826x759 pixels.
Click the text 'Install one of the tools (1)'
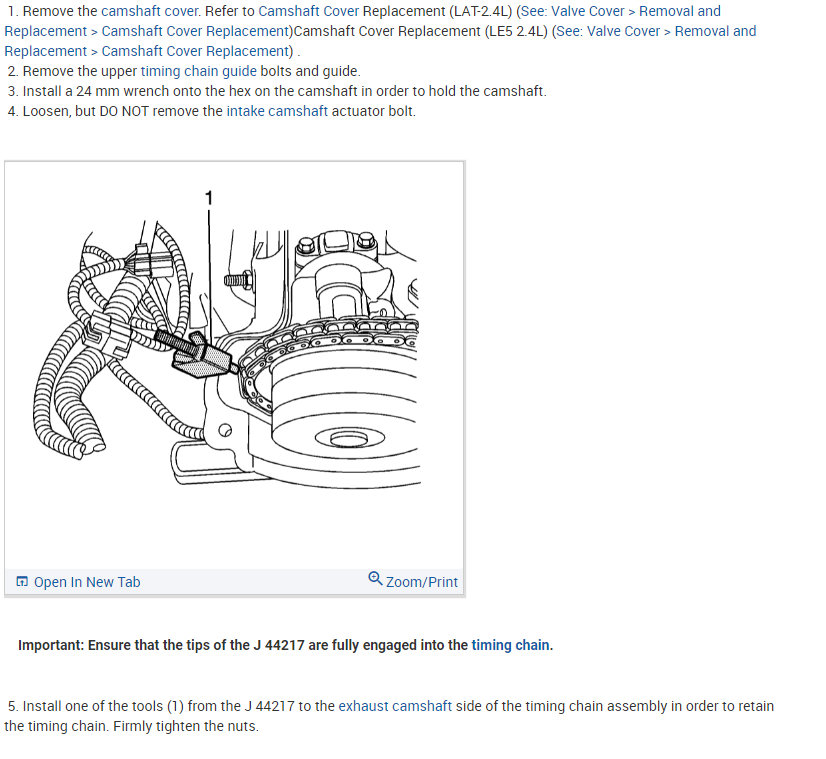click(103, 706)
